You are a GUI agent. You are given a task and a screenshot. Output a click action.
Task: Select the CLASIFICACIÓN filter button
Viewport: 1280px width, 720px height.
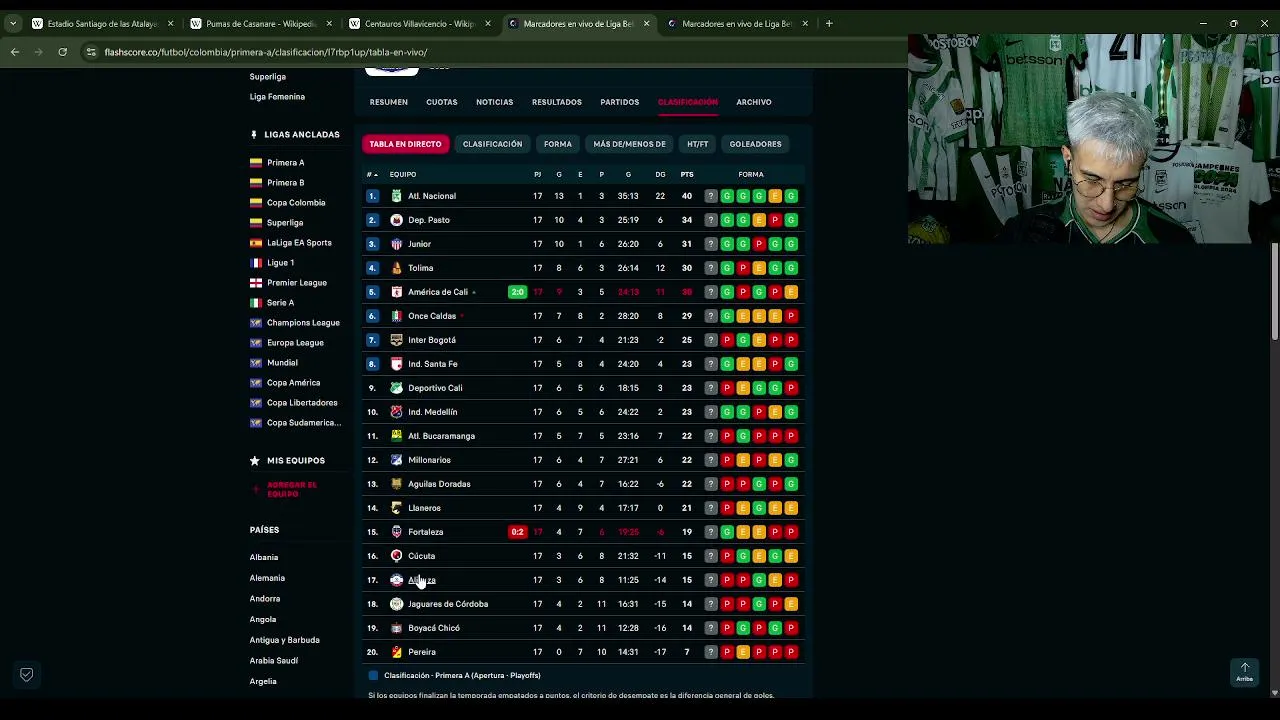492,144
